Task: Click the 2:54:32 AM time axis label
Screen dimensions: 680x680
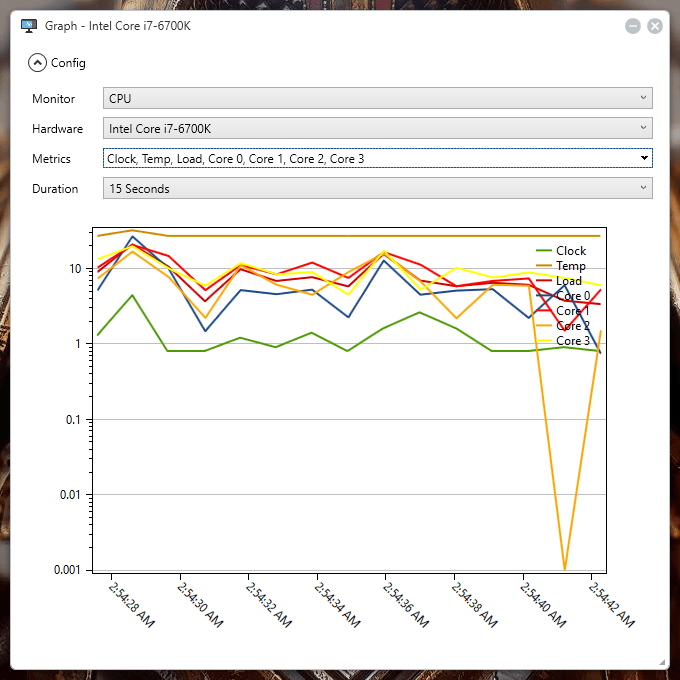Action: click(268, 605)
